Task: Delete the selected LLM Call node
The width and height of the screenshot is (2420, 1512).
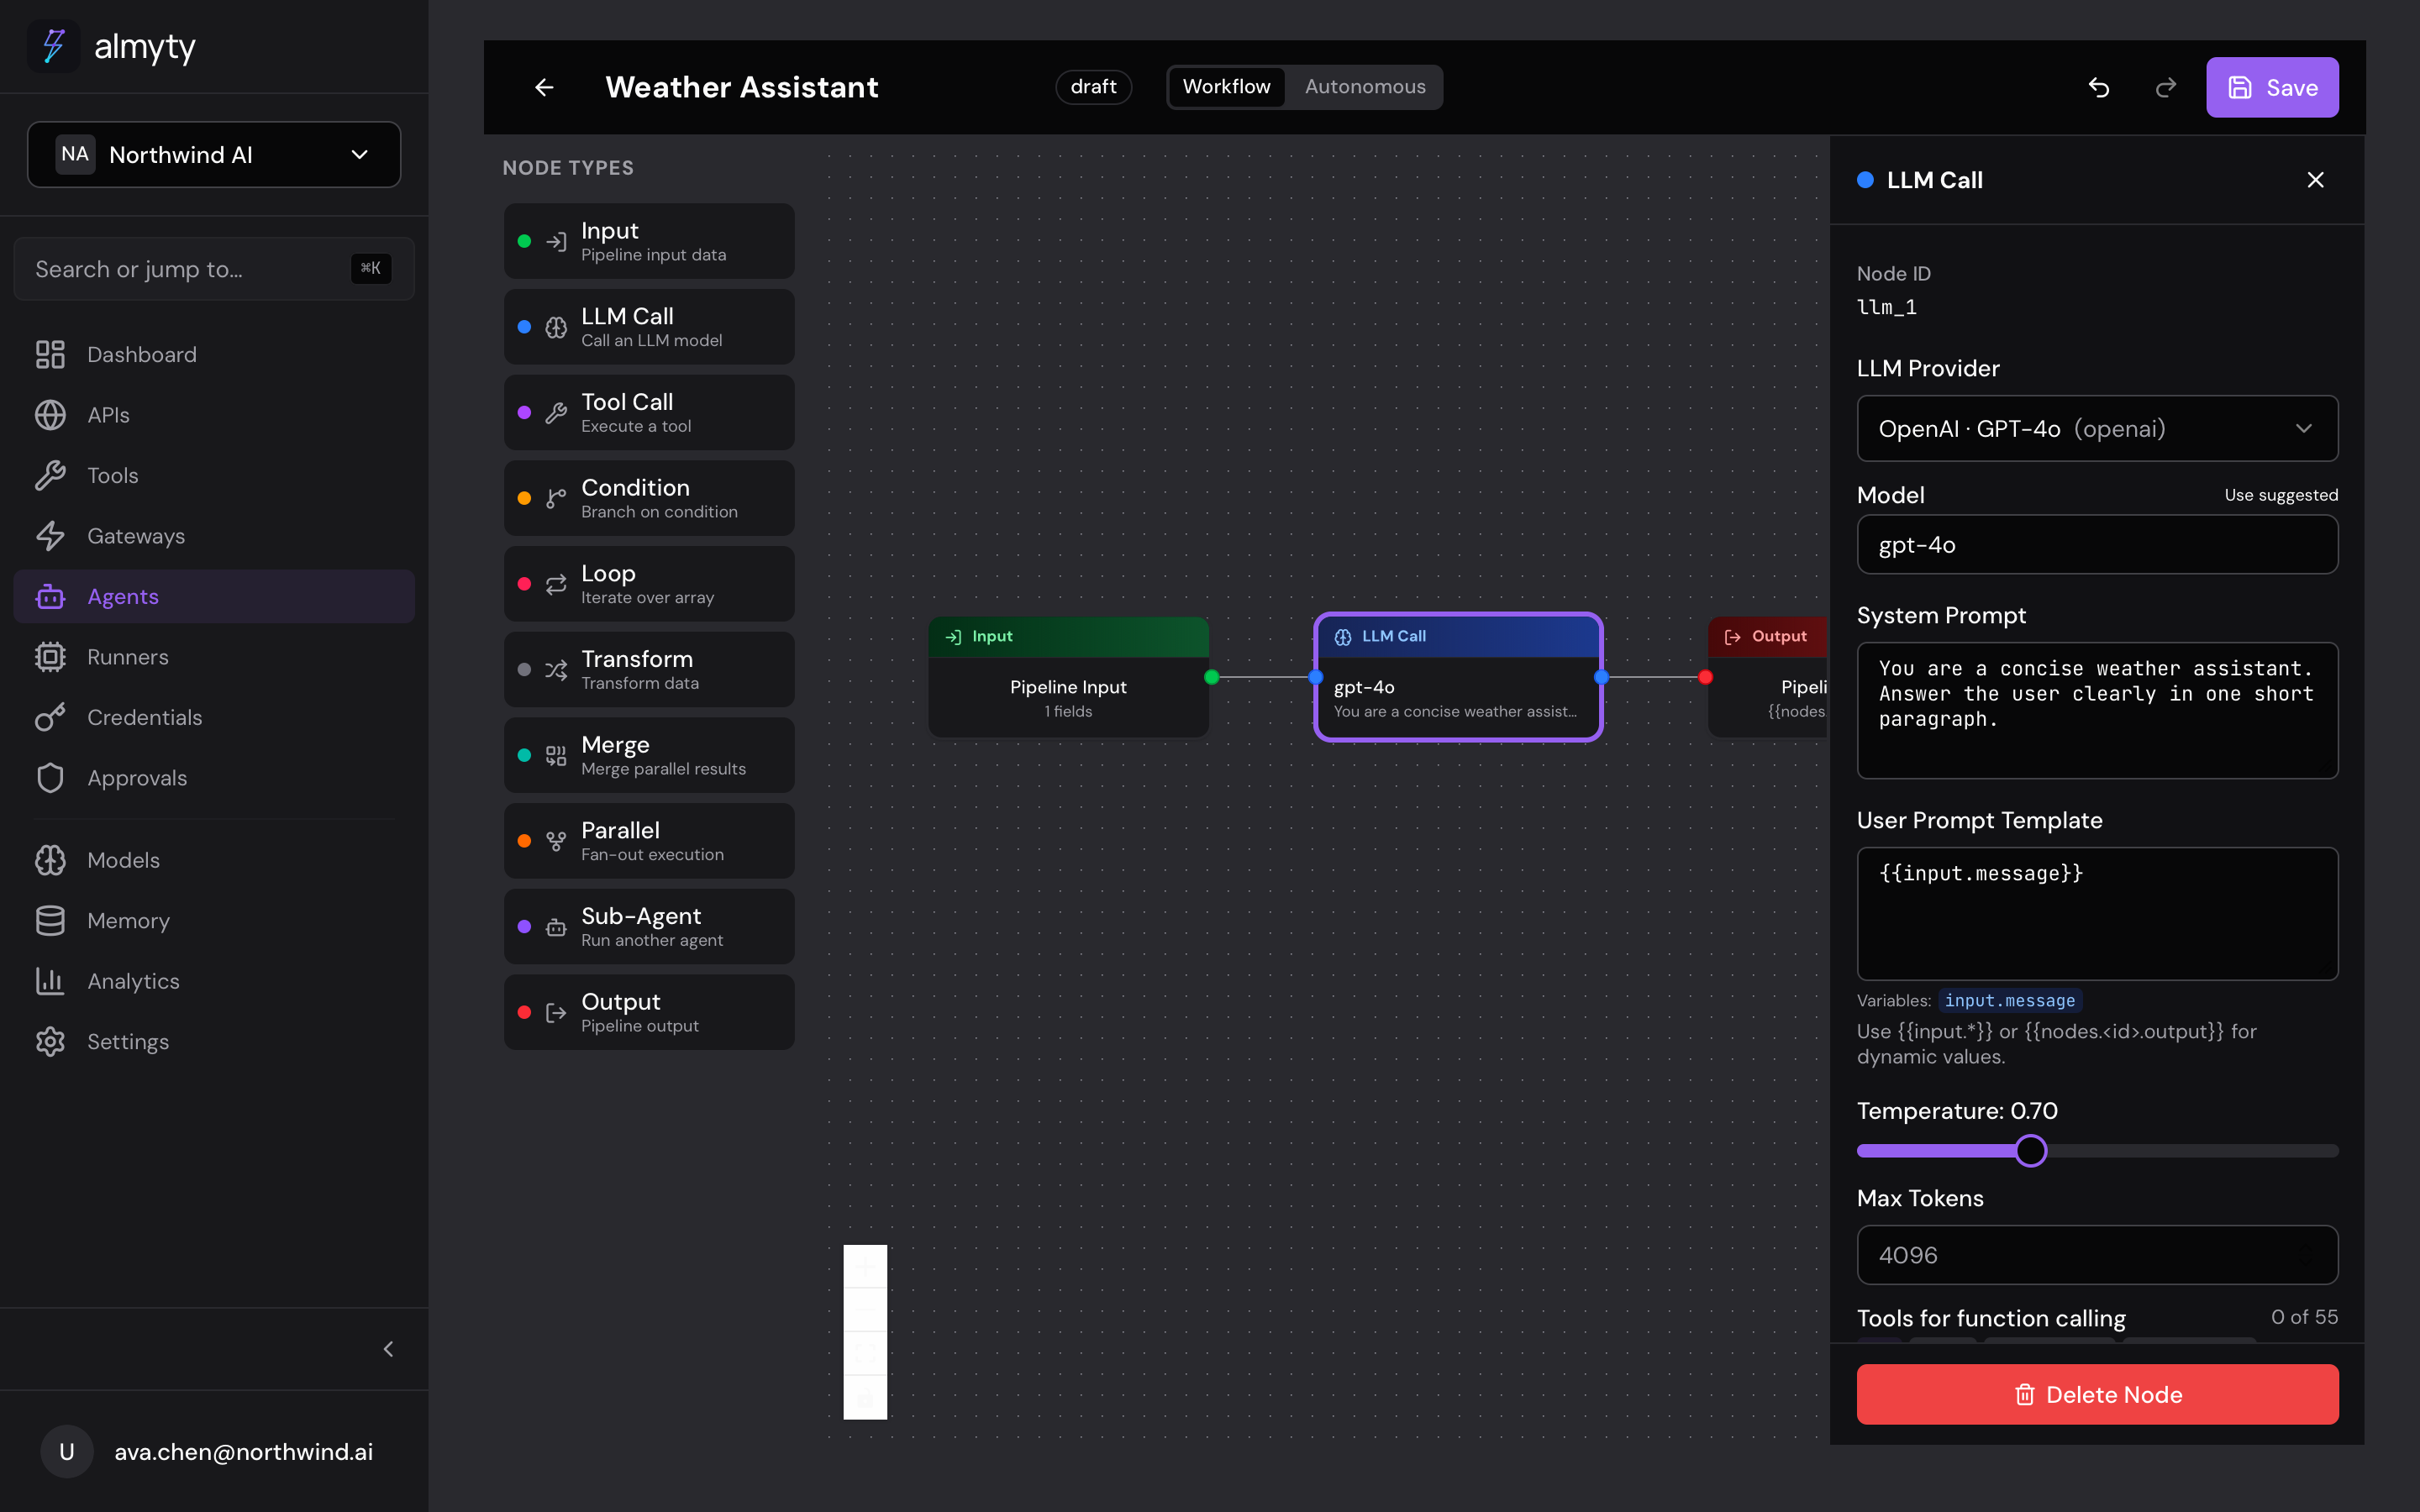Action: pyautogui.click(x=2097, y=1394)
